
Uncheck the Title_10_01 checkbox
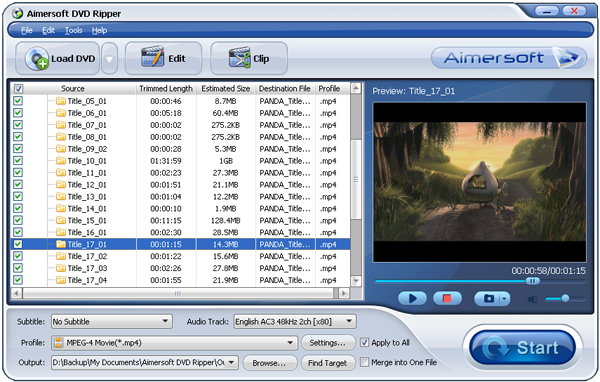coord(18,161)
